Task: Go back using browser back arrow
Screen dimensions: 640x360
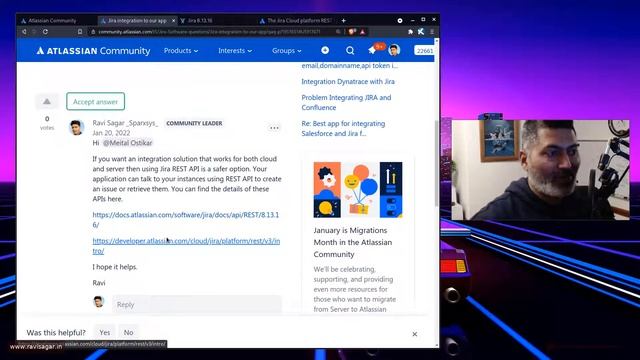Action: pyautogui.click(x=24, y=31)
